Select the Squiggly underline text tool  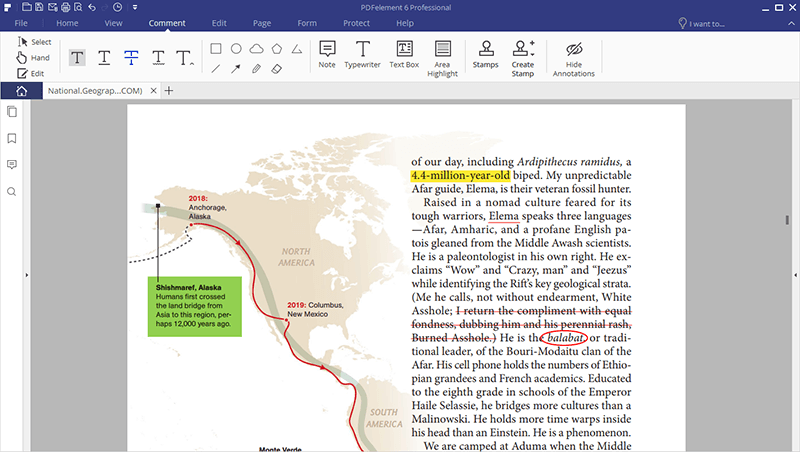coord(158,58)
